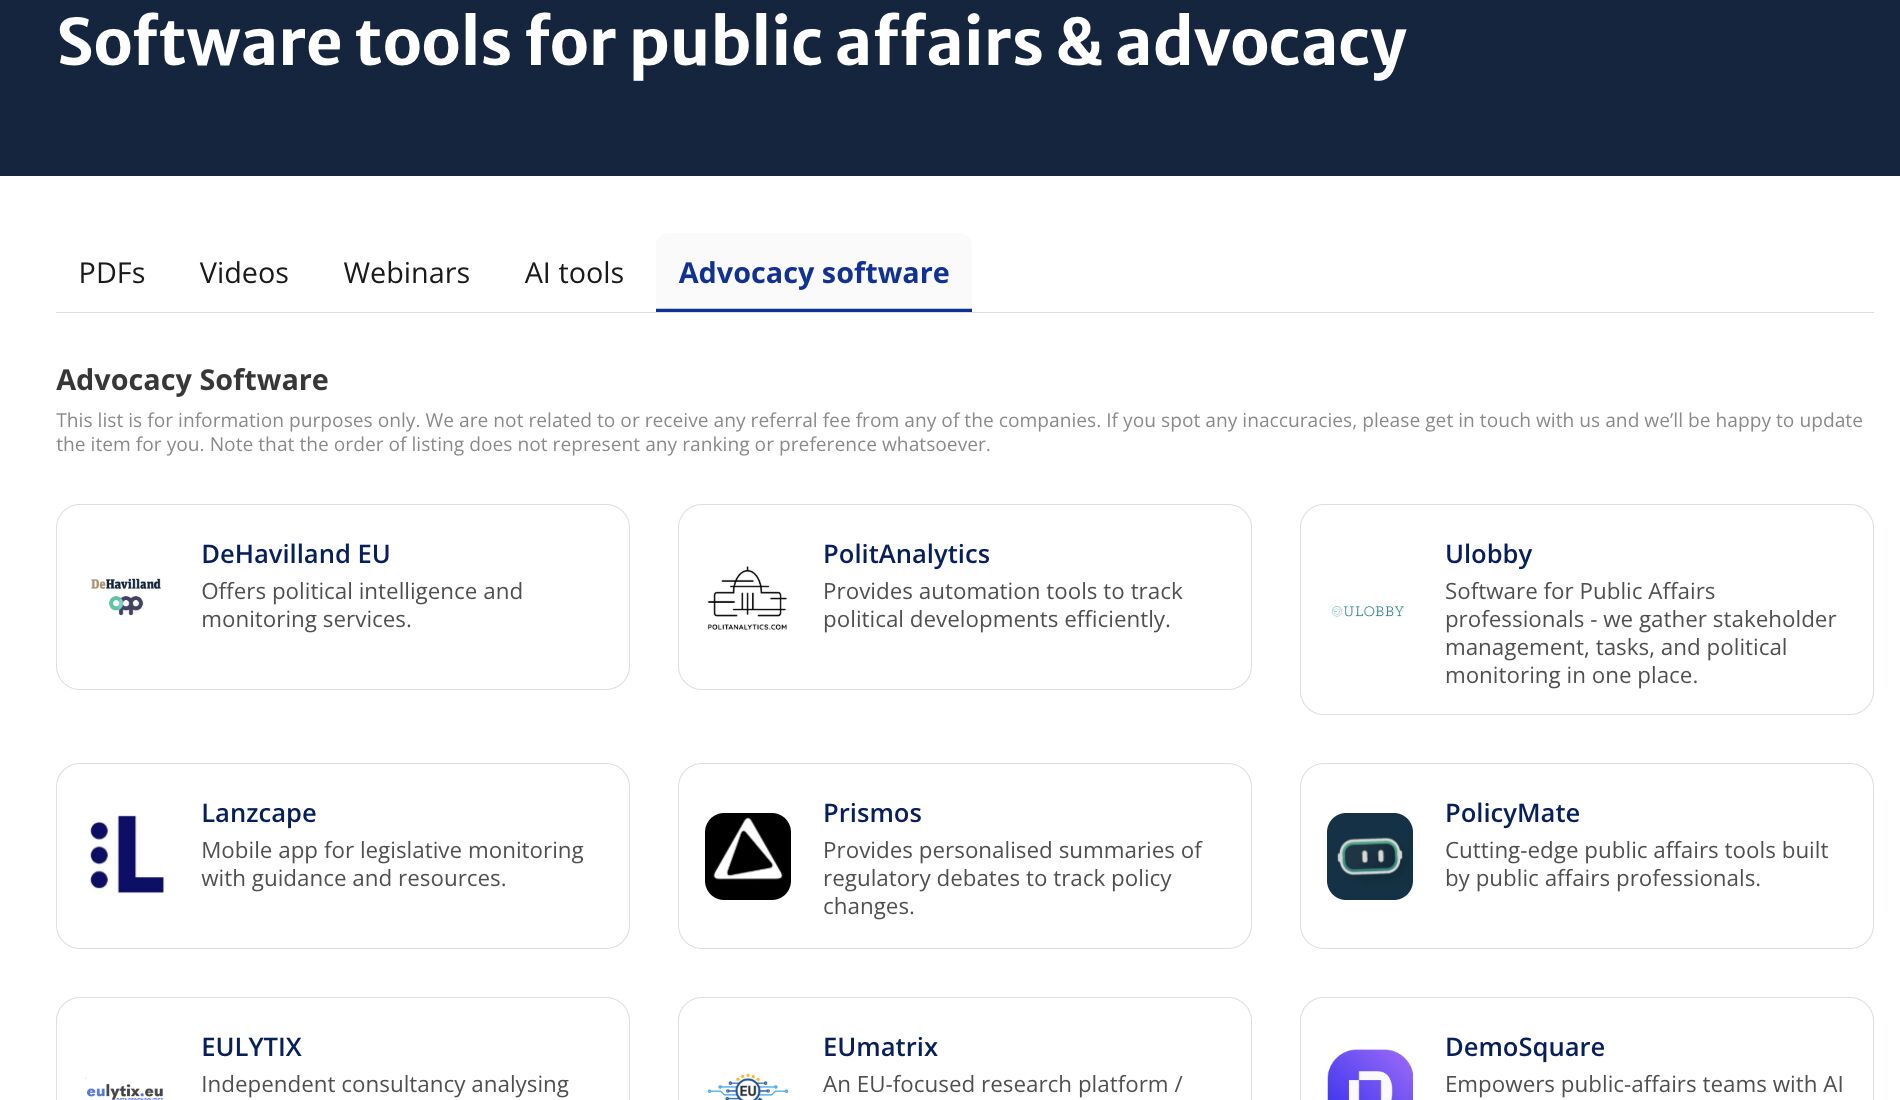Click 'Offers political intelligence and monitoring services' text
Screen dimensions: 1900x1100
click(x=362, y=605)
